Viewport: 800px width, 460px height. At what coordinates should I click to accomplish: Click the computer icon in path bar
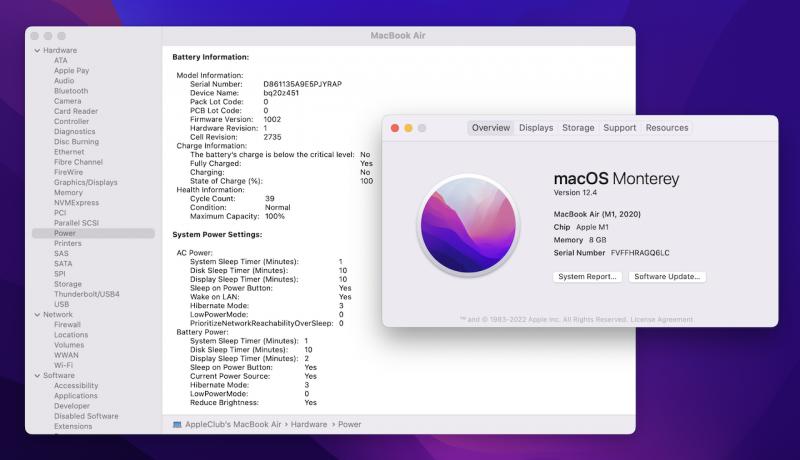(177, 424)
